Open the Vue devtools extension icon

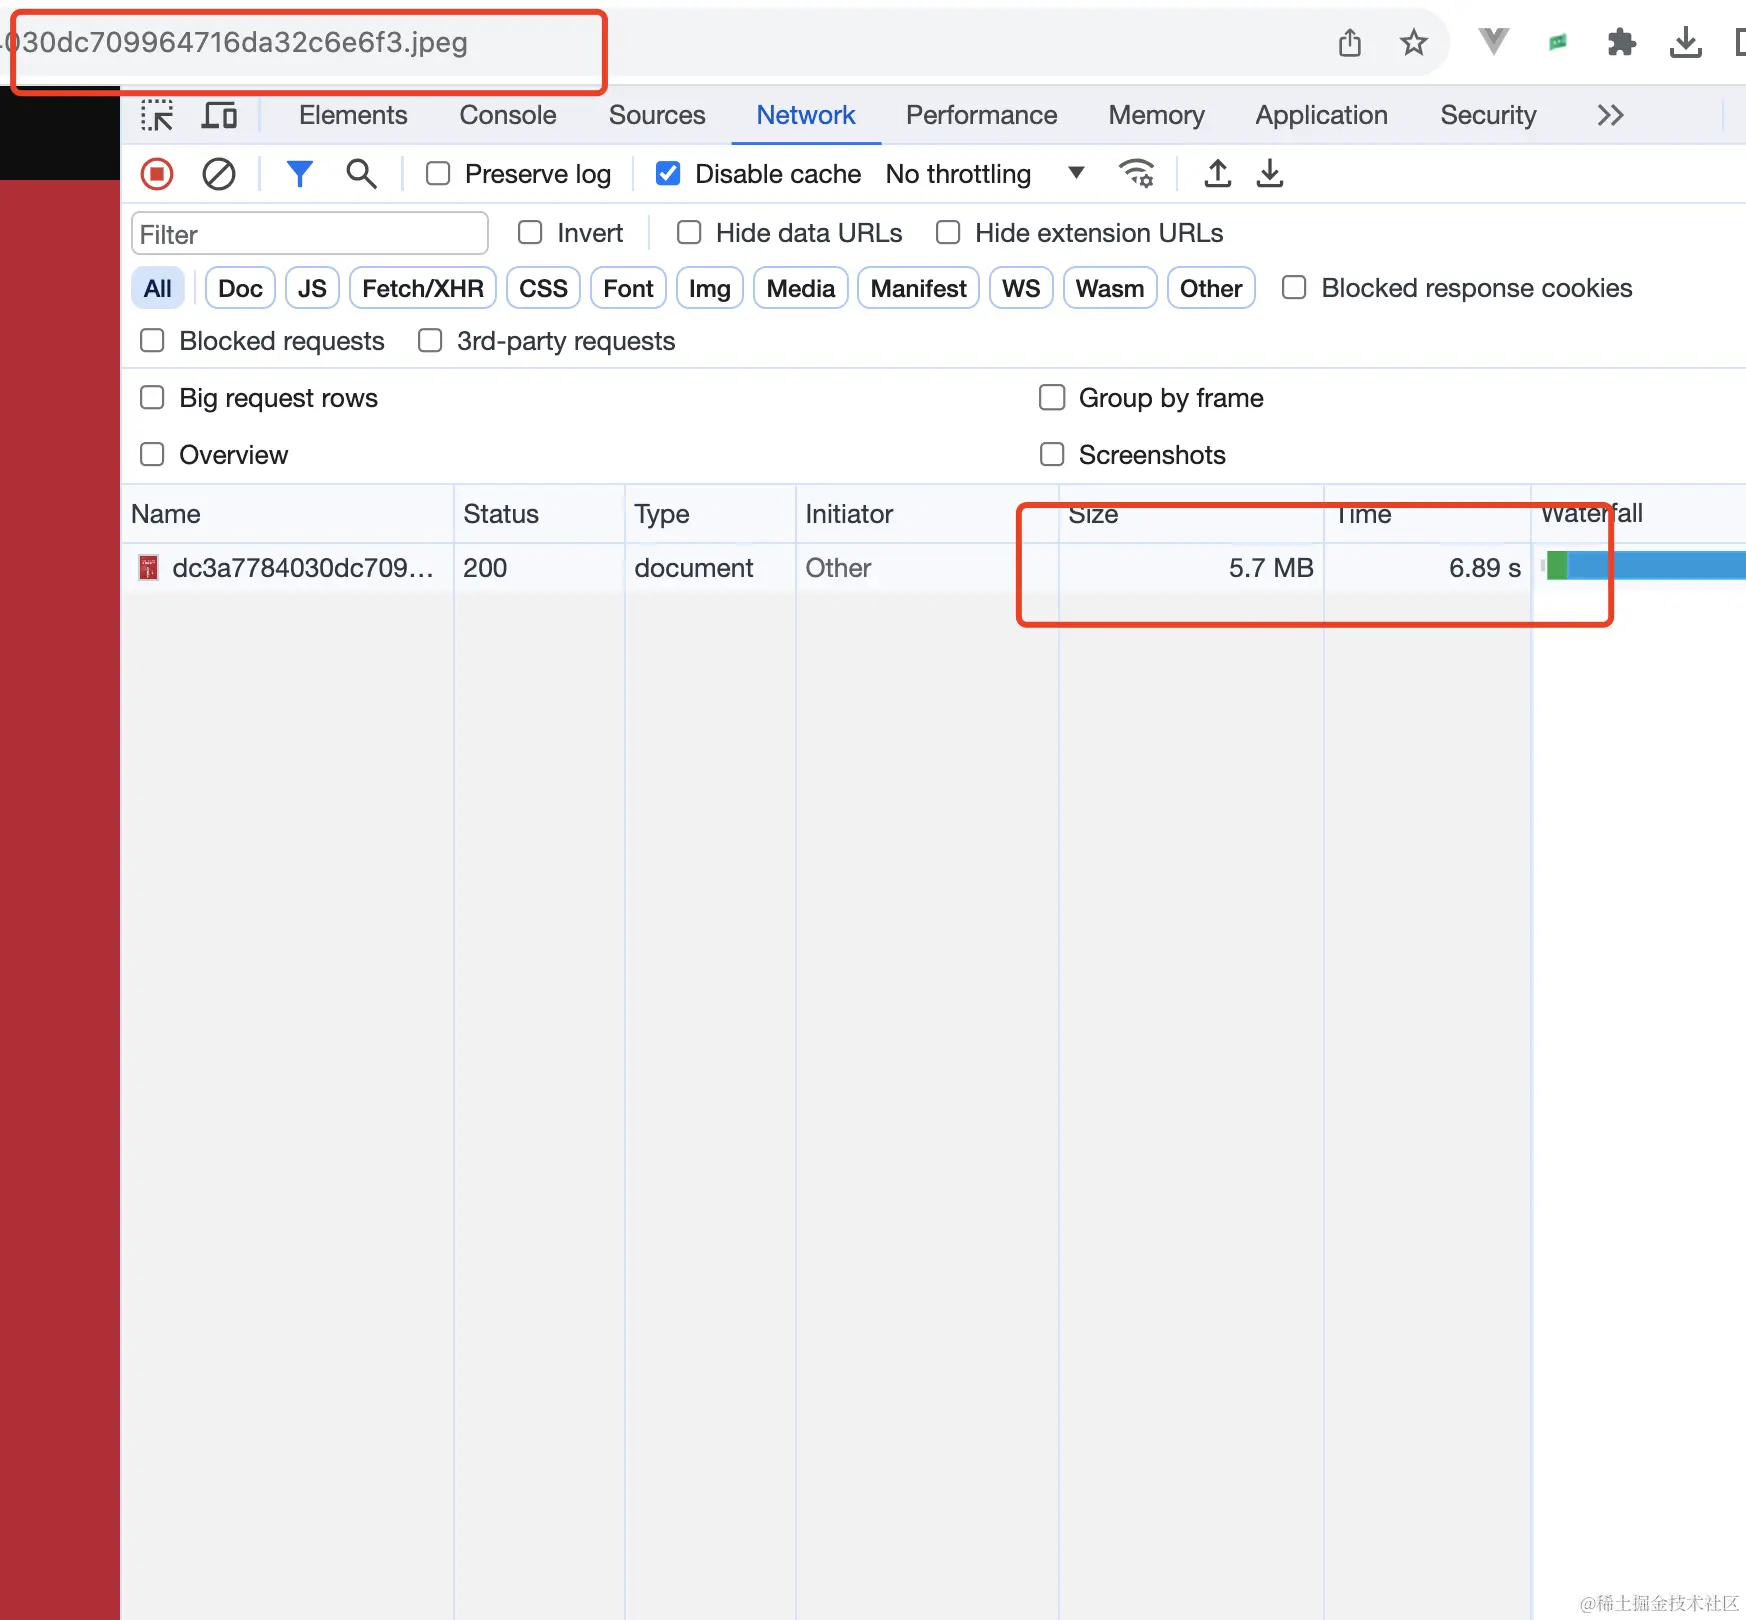1493,41
